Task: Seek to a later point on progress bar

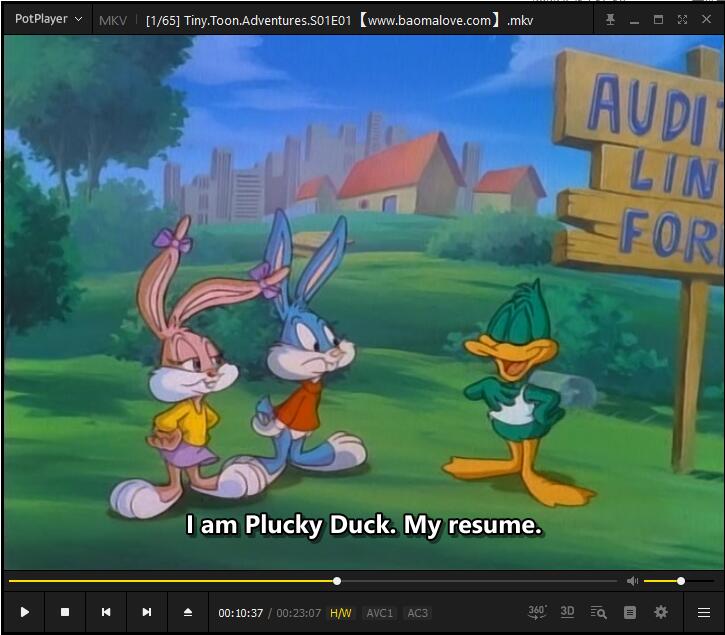Action: tap(479, 581)
